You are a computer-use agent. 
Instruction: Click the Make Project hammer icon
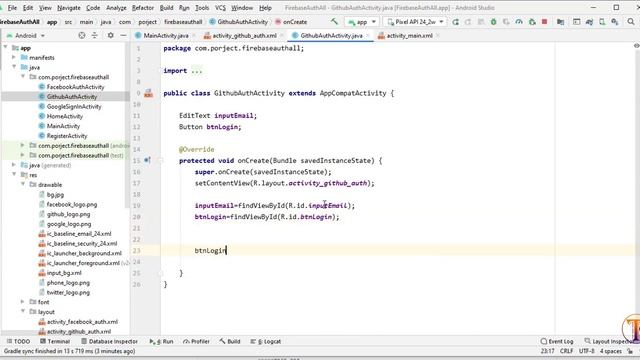point(334,22)
